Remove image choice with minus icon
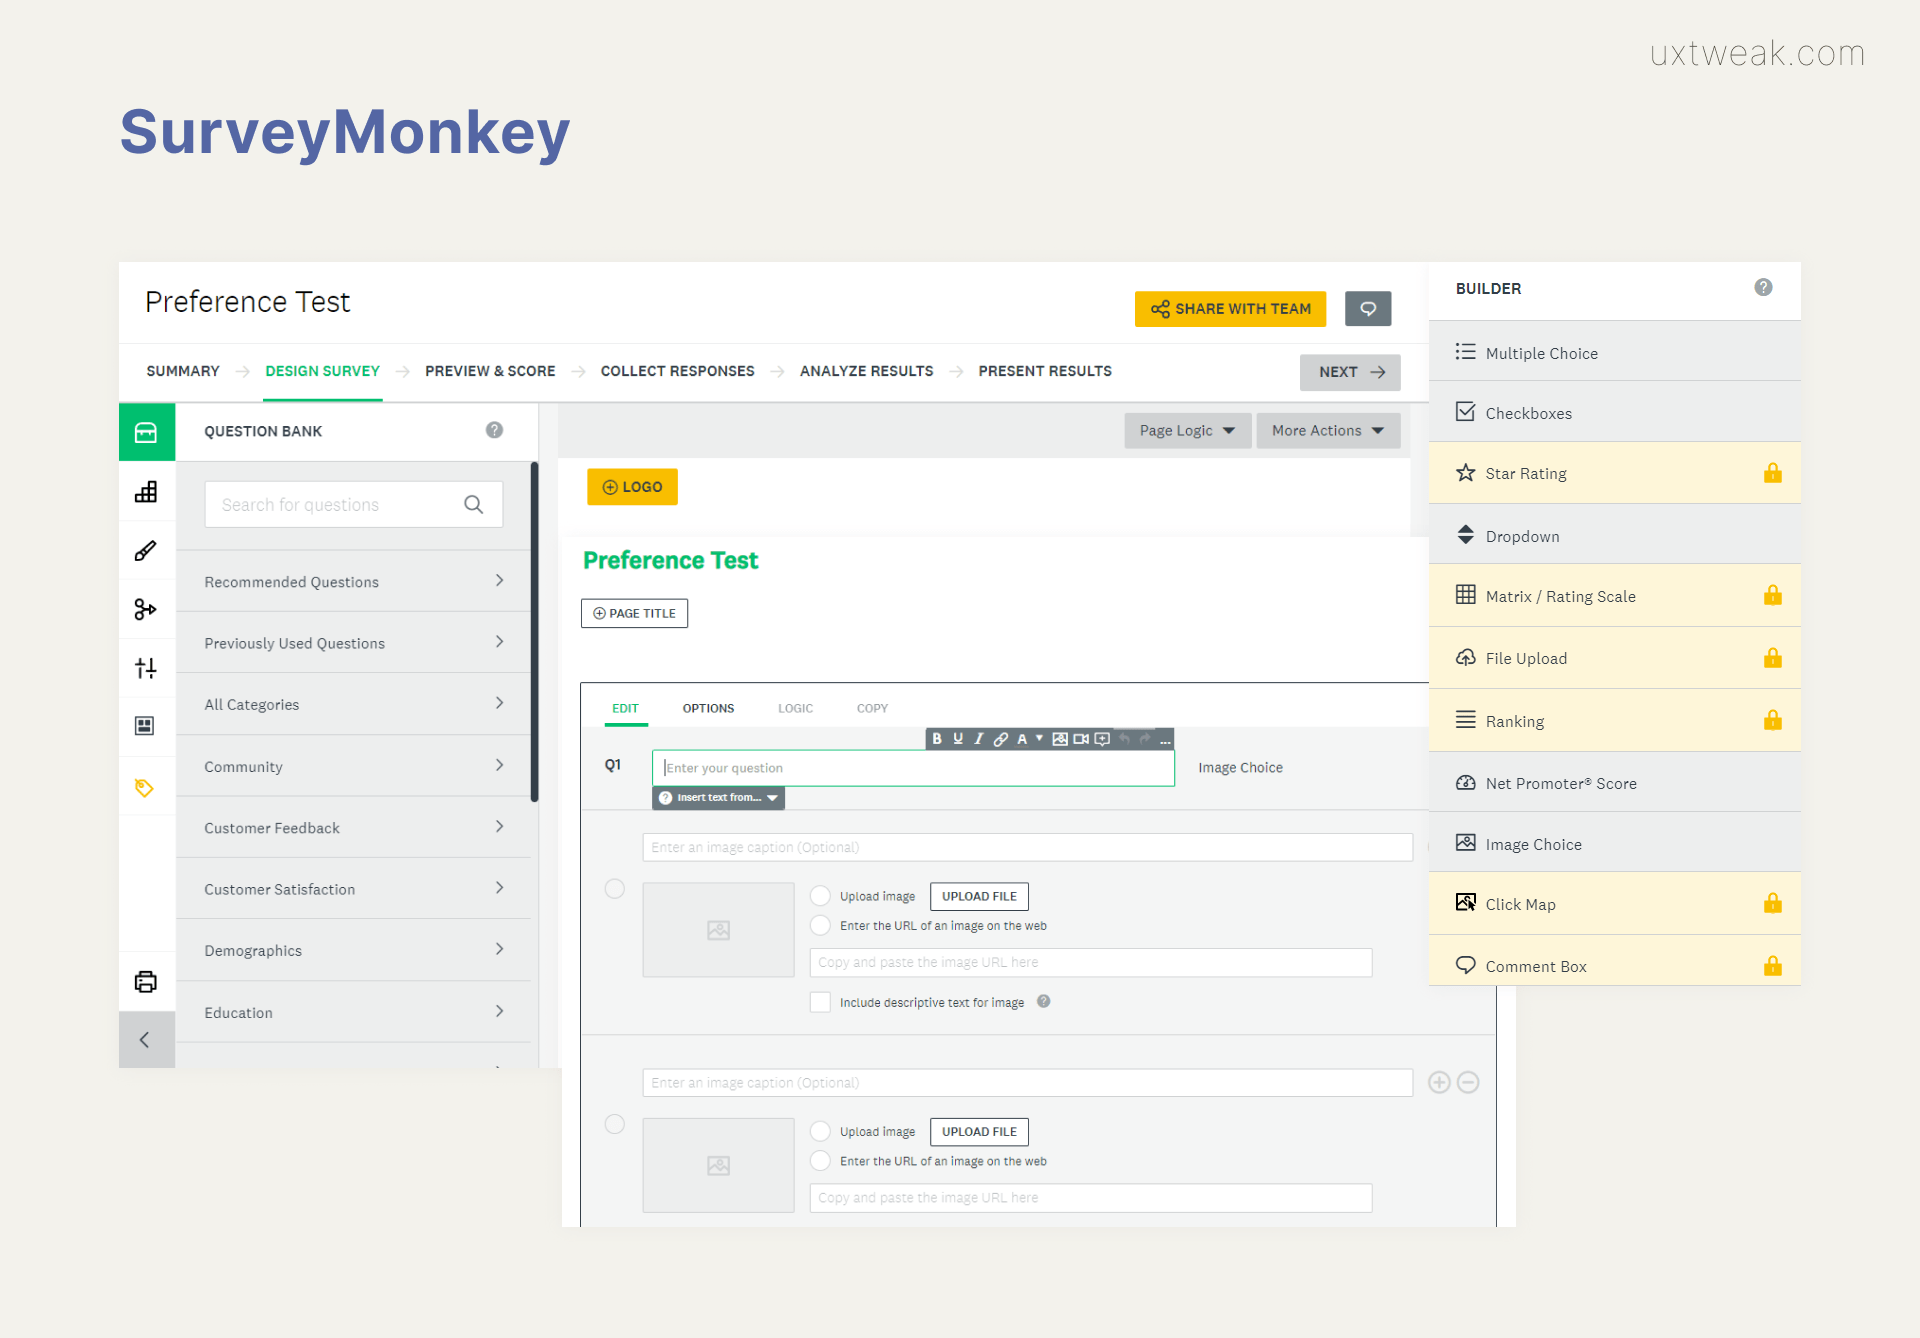 [x=1468, y=1082]
